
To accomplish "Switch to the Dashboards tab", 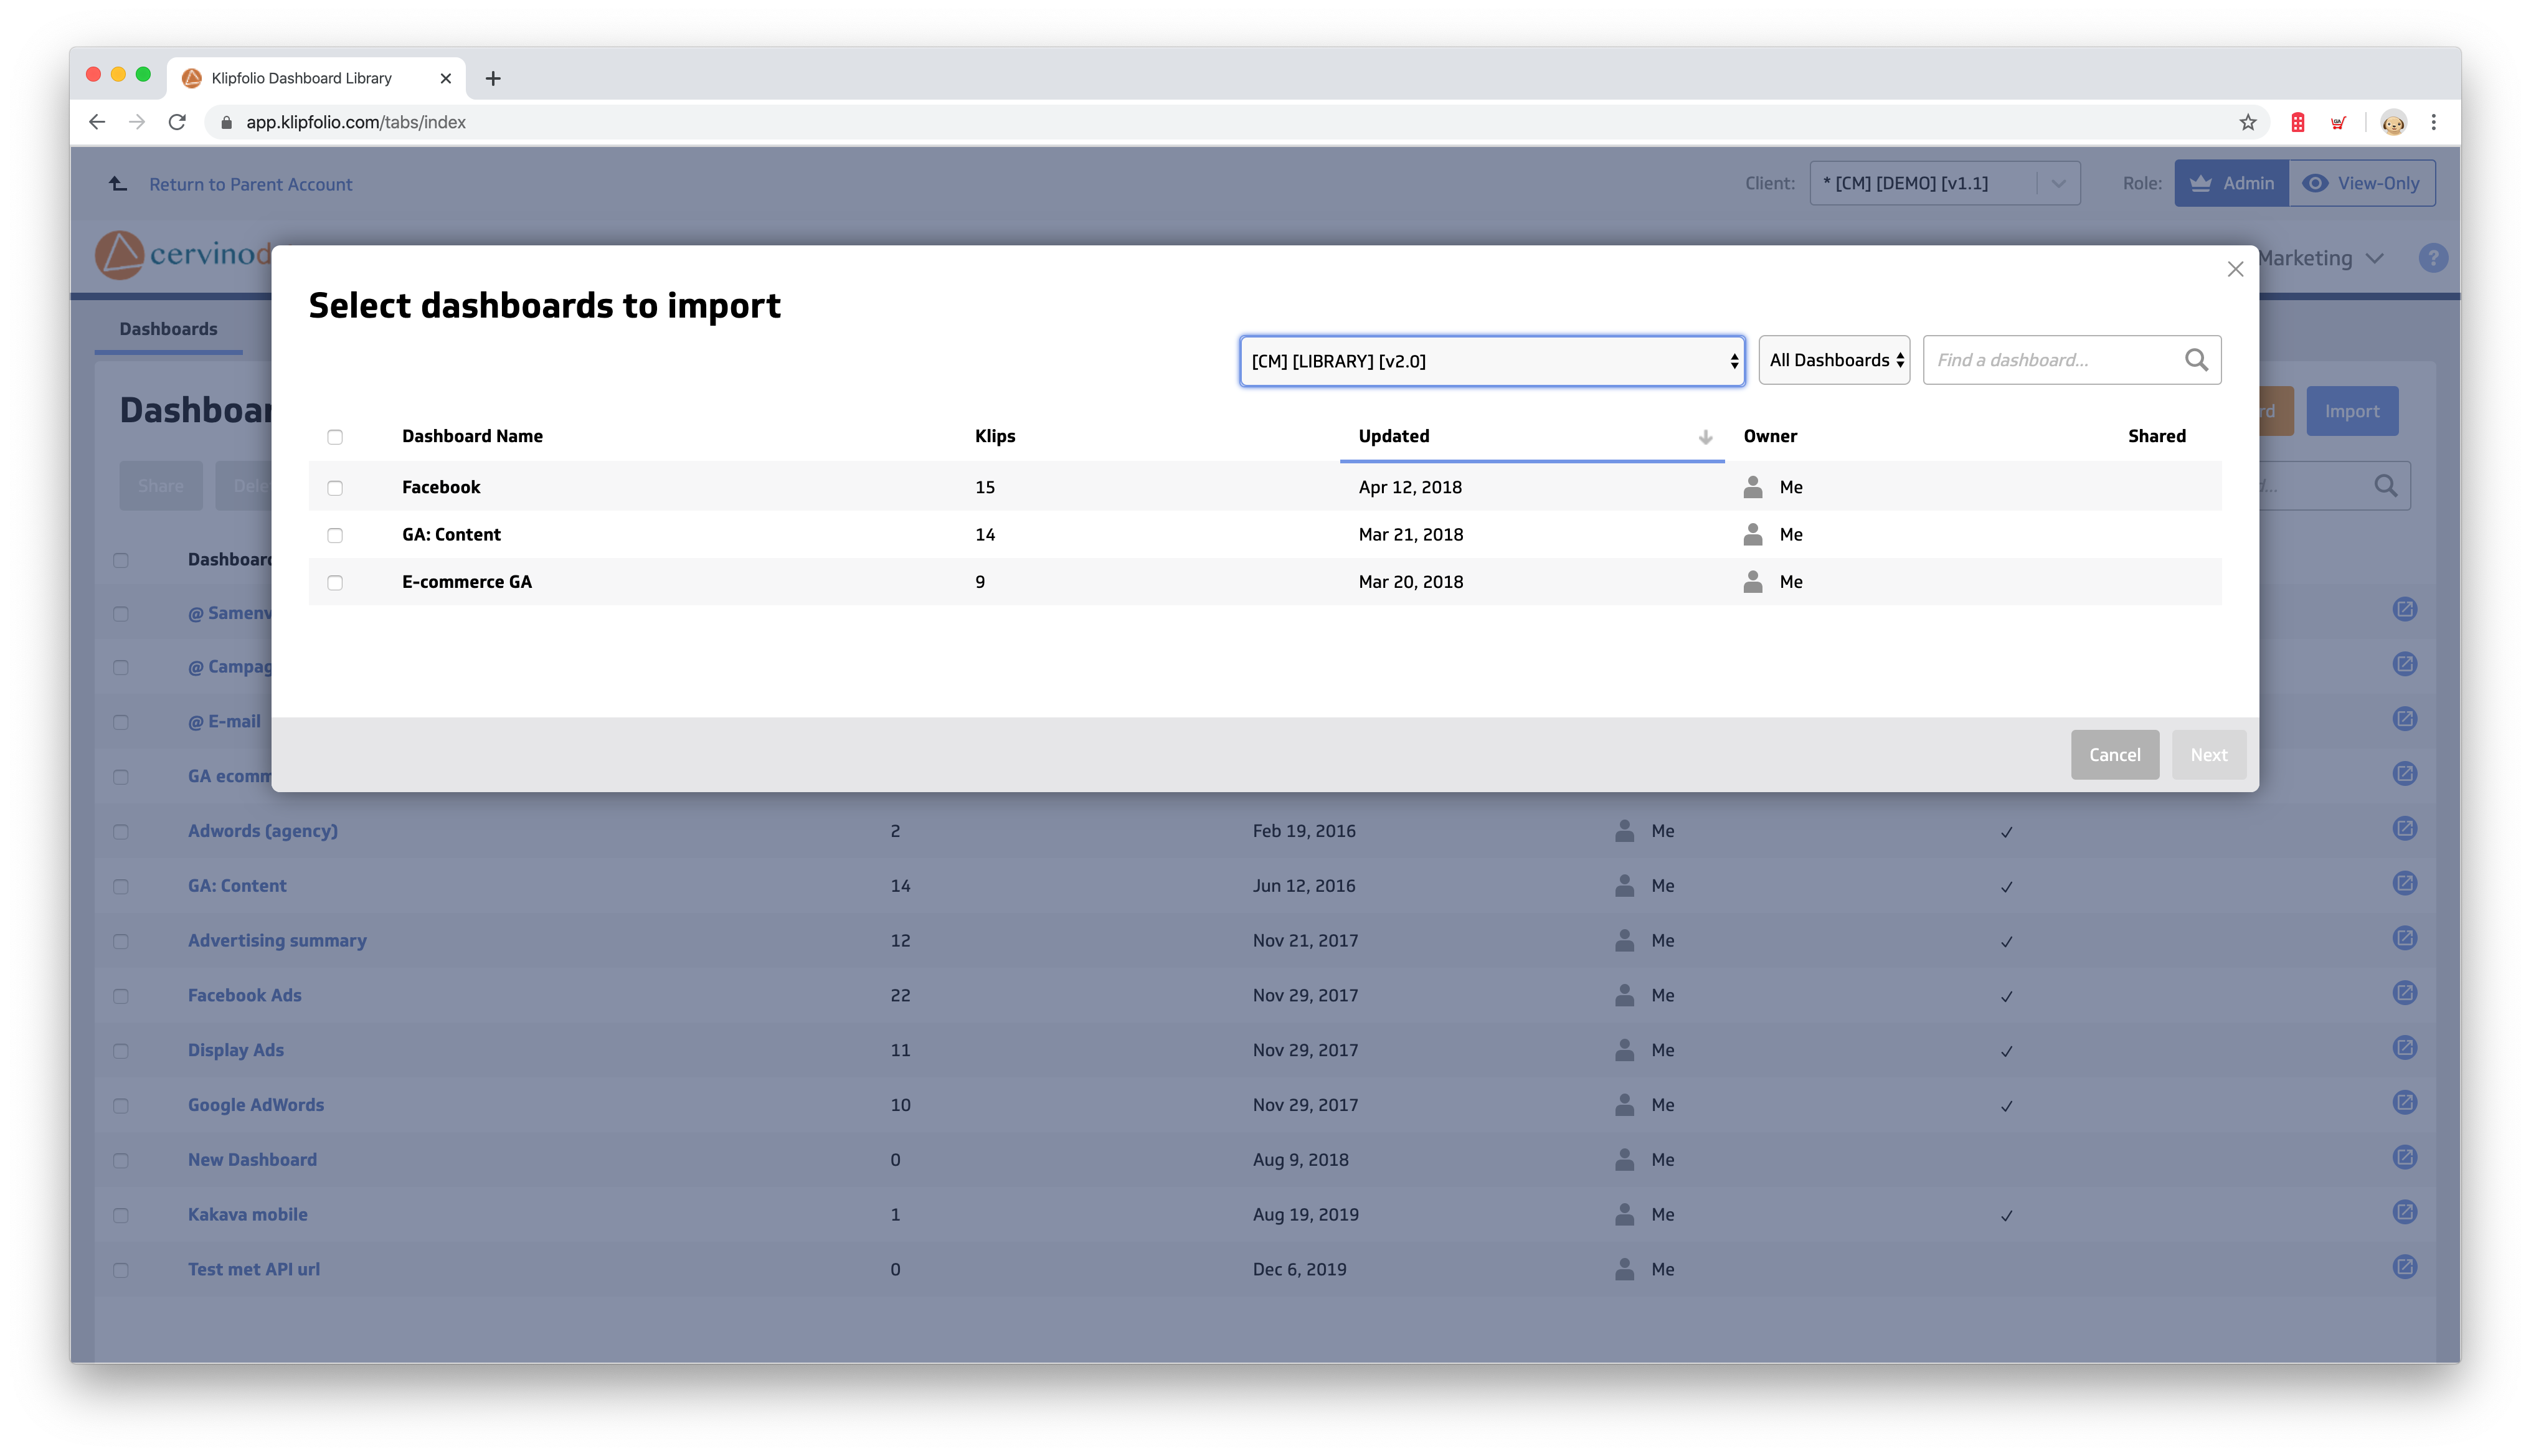I will (168, 329).
